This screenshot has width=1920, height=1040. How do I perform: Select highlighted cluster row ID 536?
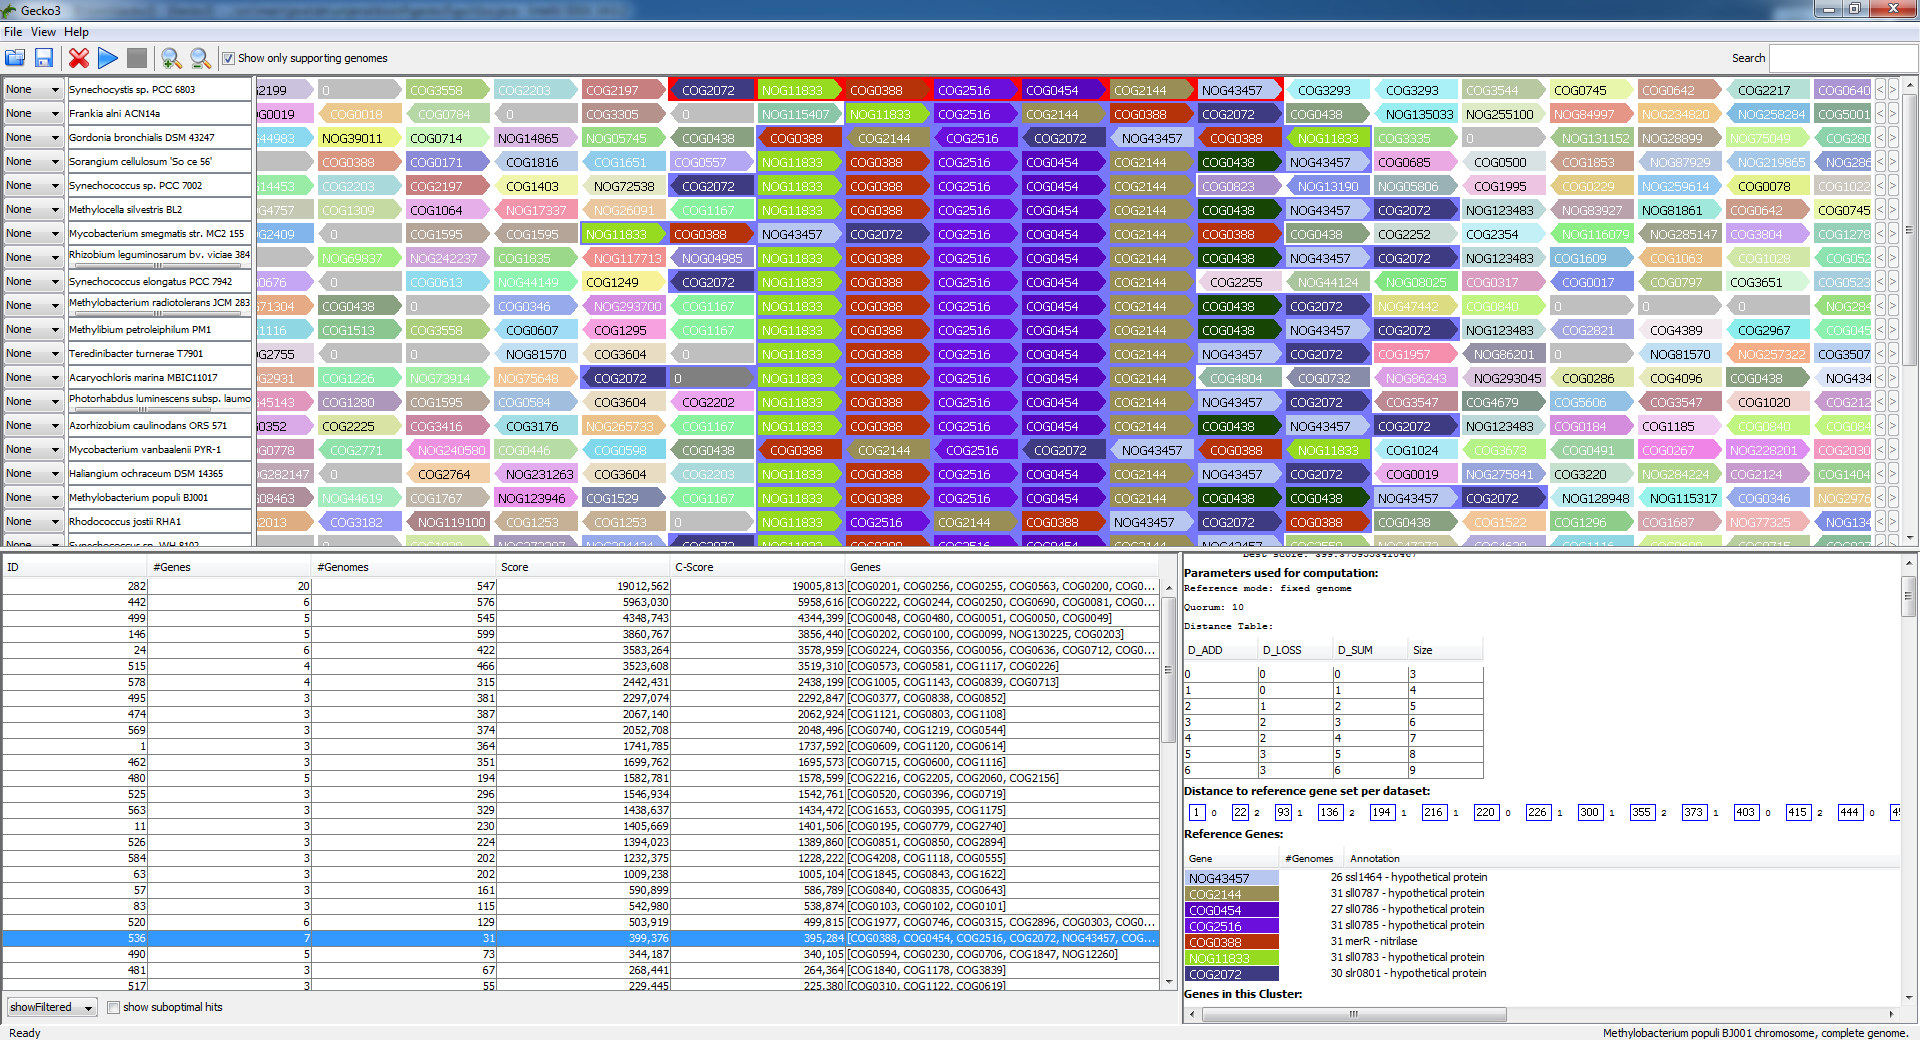pos(580,938)
